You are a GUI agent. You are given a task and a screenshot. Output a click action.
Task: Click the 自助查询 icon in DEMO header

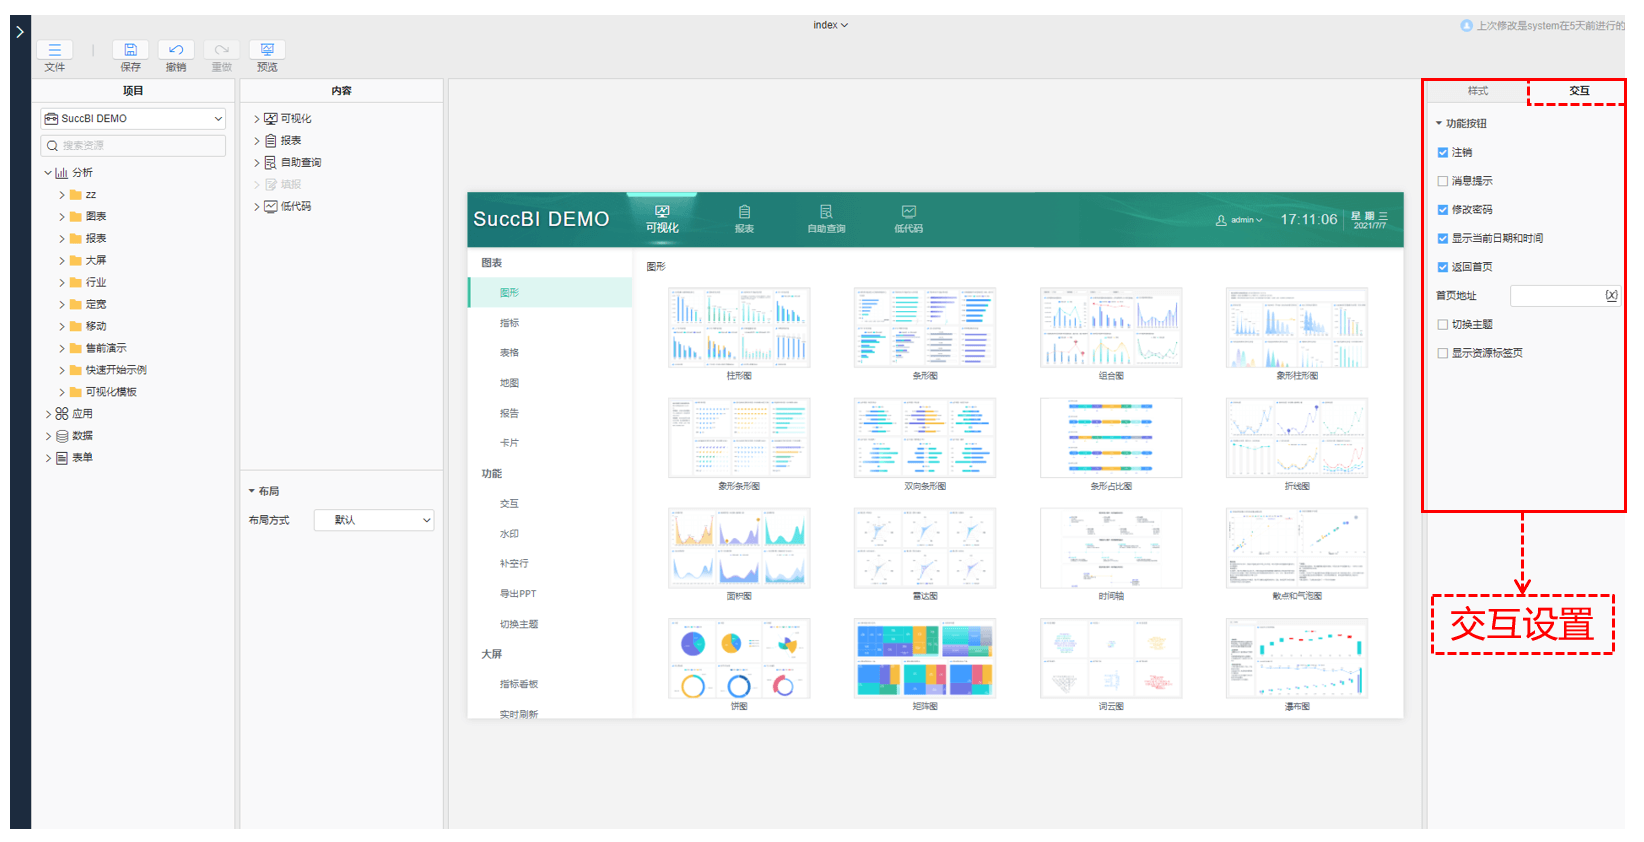click(826, 212)
